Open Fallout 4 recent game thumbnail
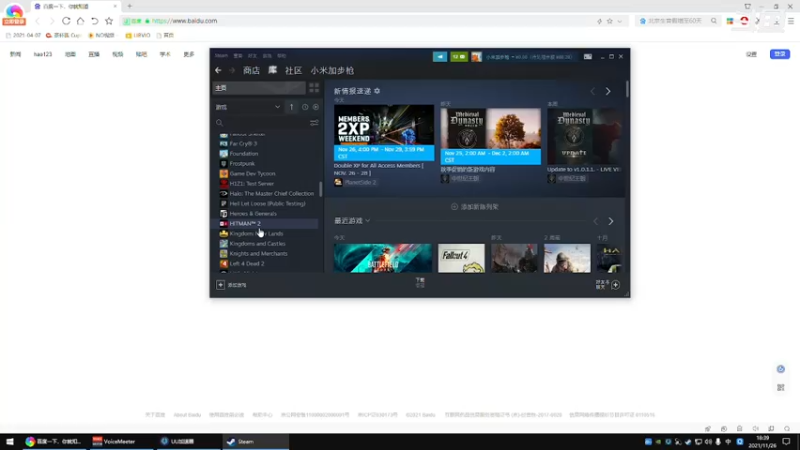 click(461, 258)
